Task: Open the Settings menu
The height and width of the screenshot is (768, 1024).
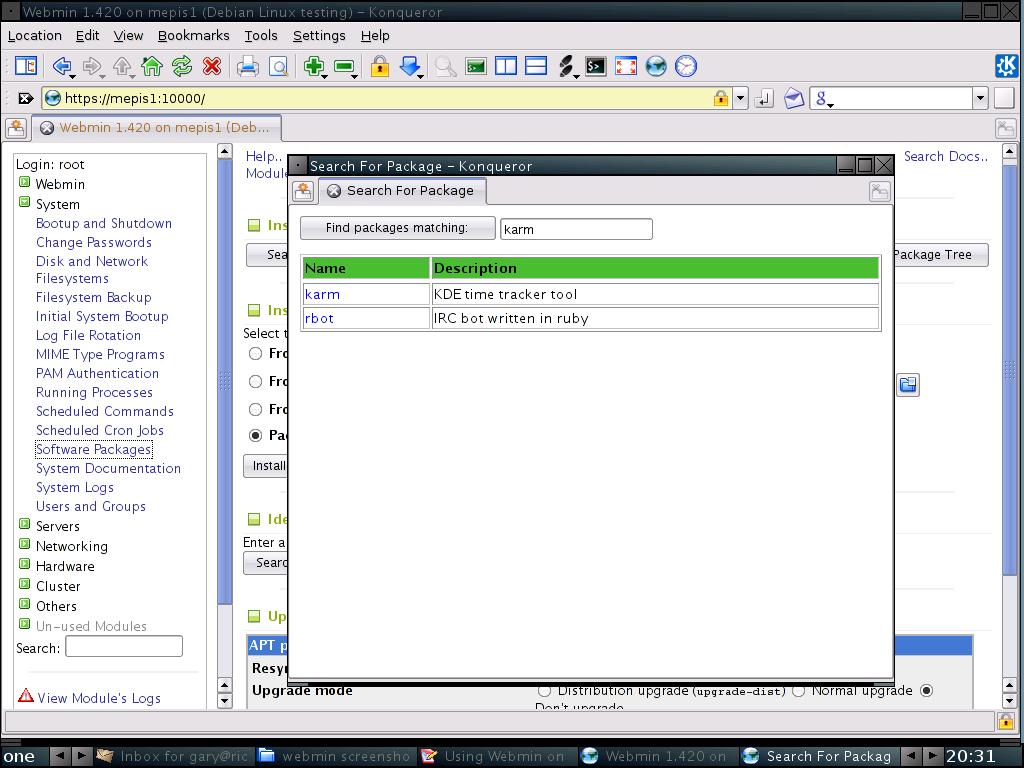Action: 319,36
